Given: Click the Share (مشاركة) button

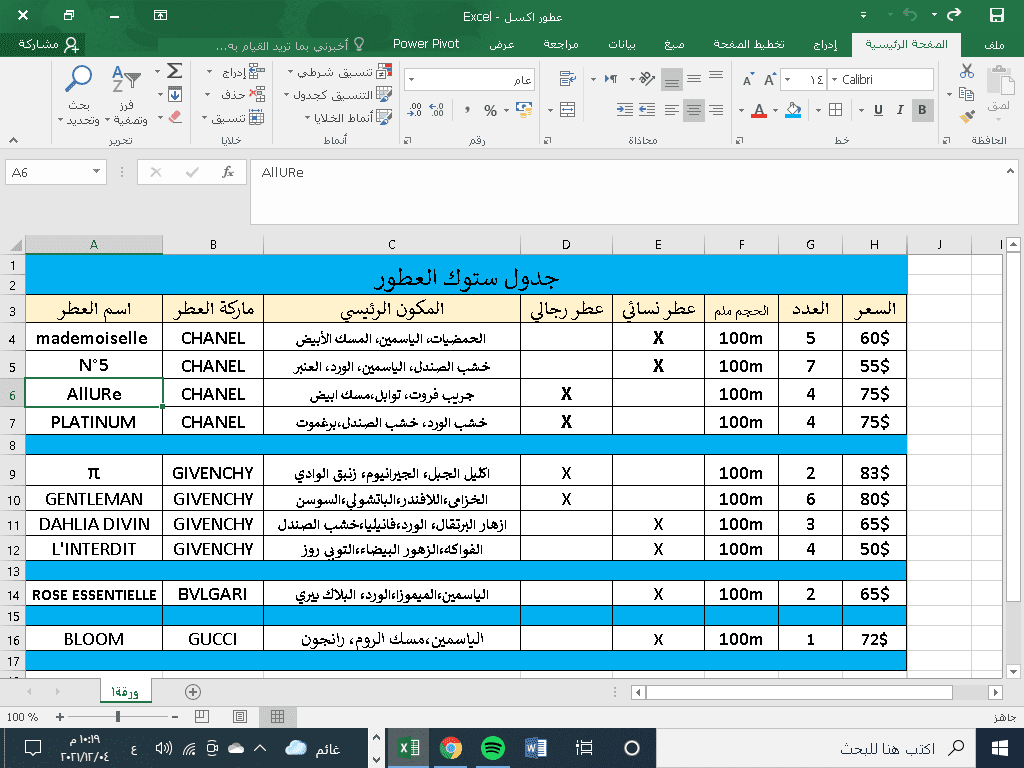Looking at the screenshot, I should pyautogui.click(x=48, y=44).
